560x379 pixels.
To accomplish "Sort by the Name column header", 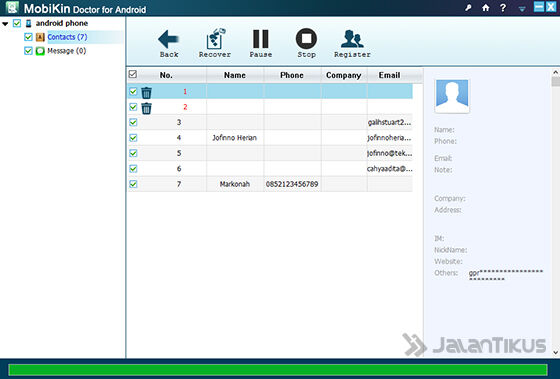I will point(235,75).
